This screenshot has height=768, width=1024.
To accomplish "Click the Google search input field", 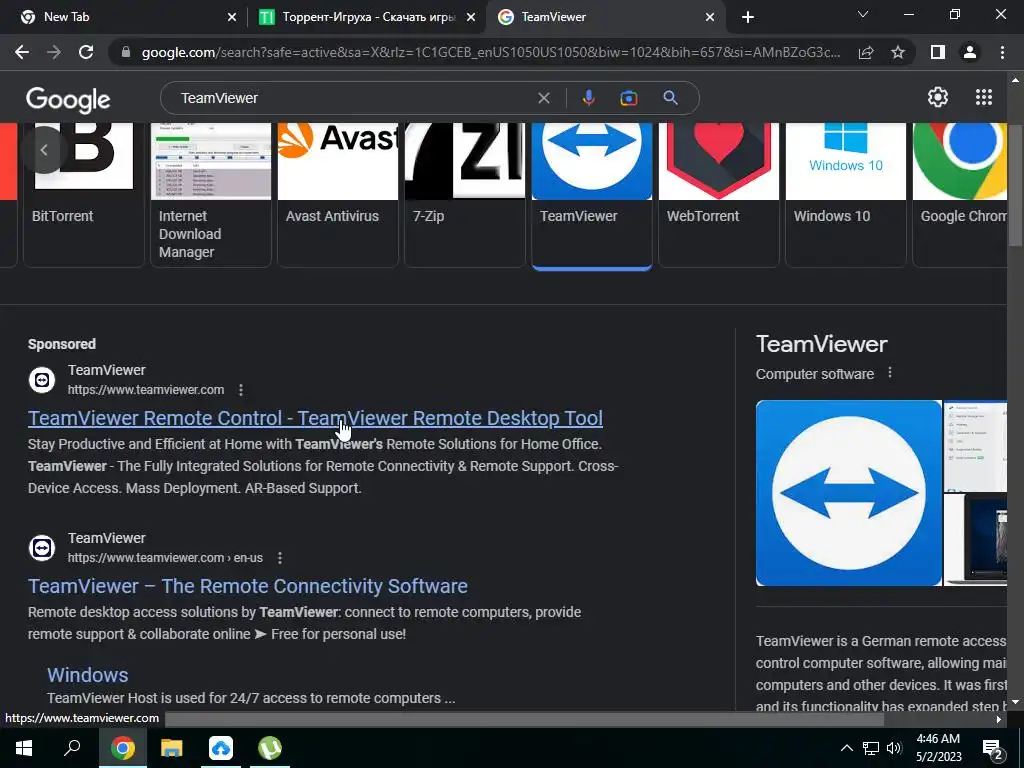I will [353, 98].
